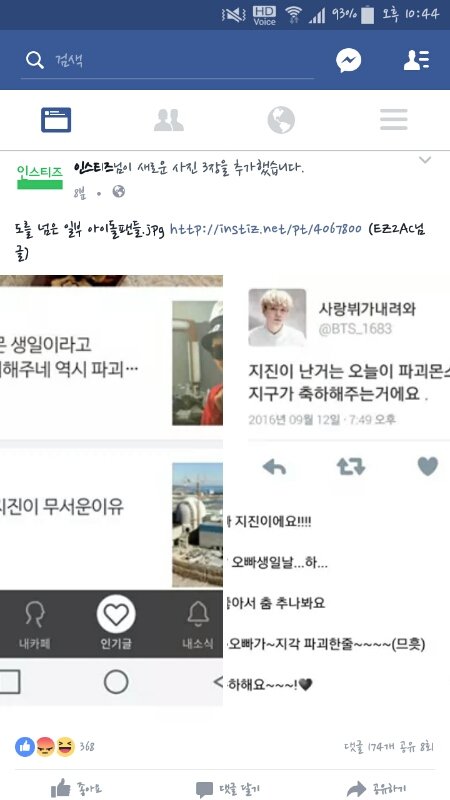
Task: Open the 댓글 174개 comments count
Action: (x=368, y=747)
